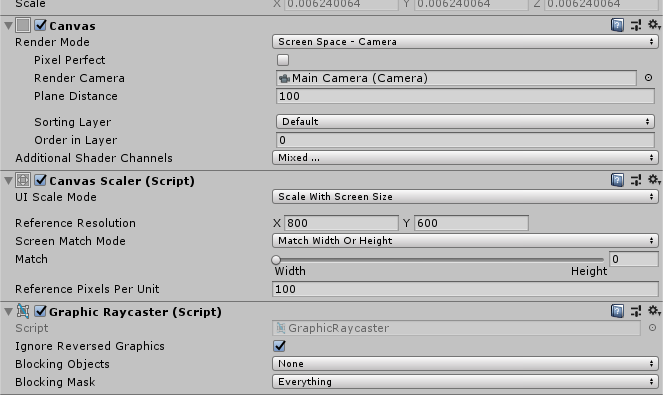Screen dimensions: 663x395
Task: Disable the Canvas component checkbox
Action: click(40, 25)
